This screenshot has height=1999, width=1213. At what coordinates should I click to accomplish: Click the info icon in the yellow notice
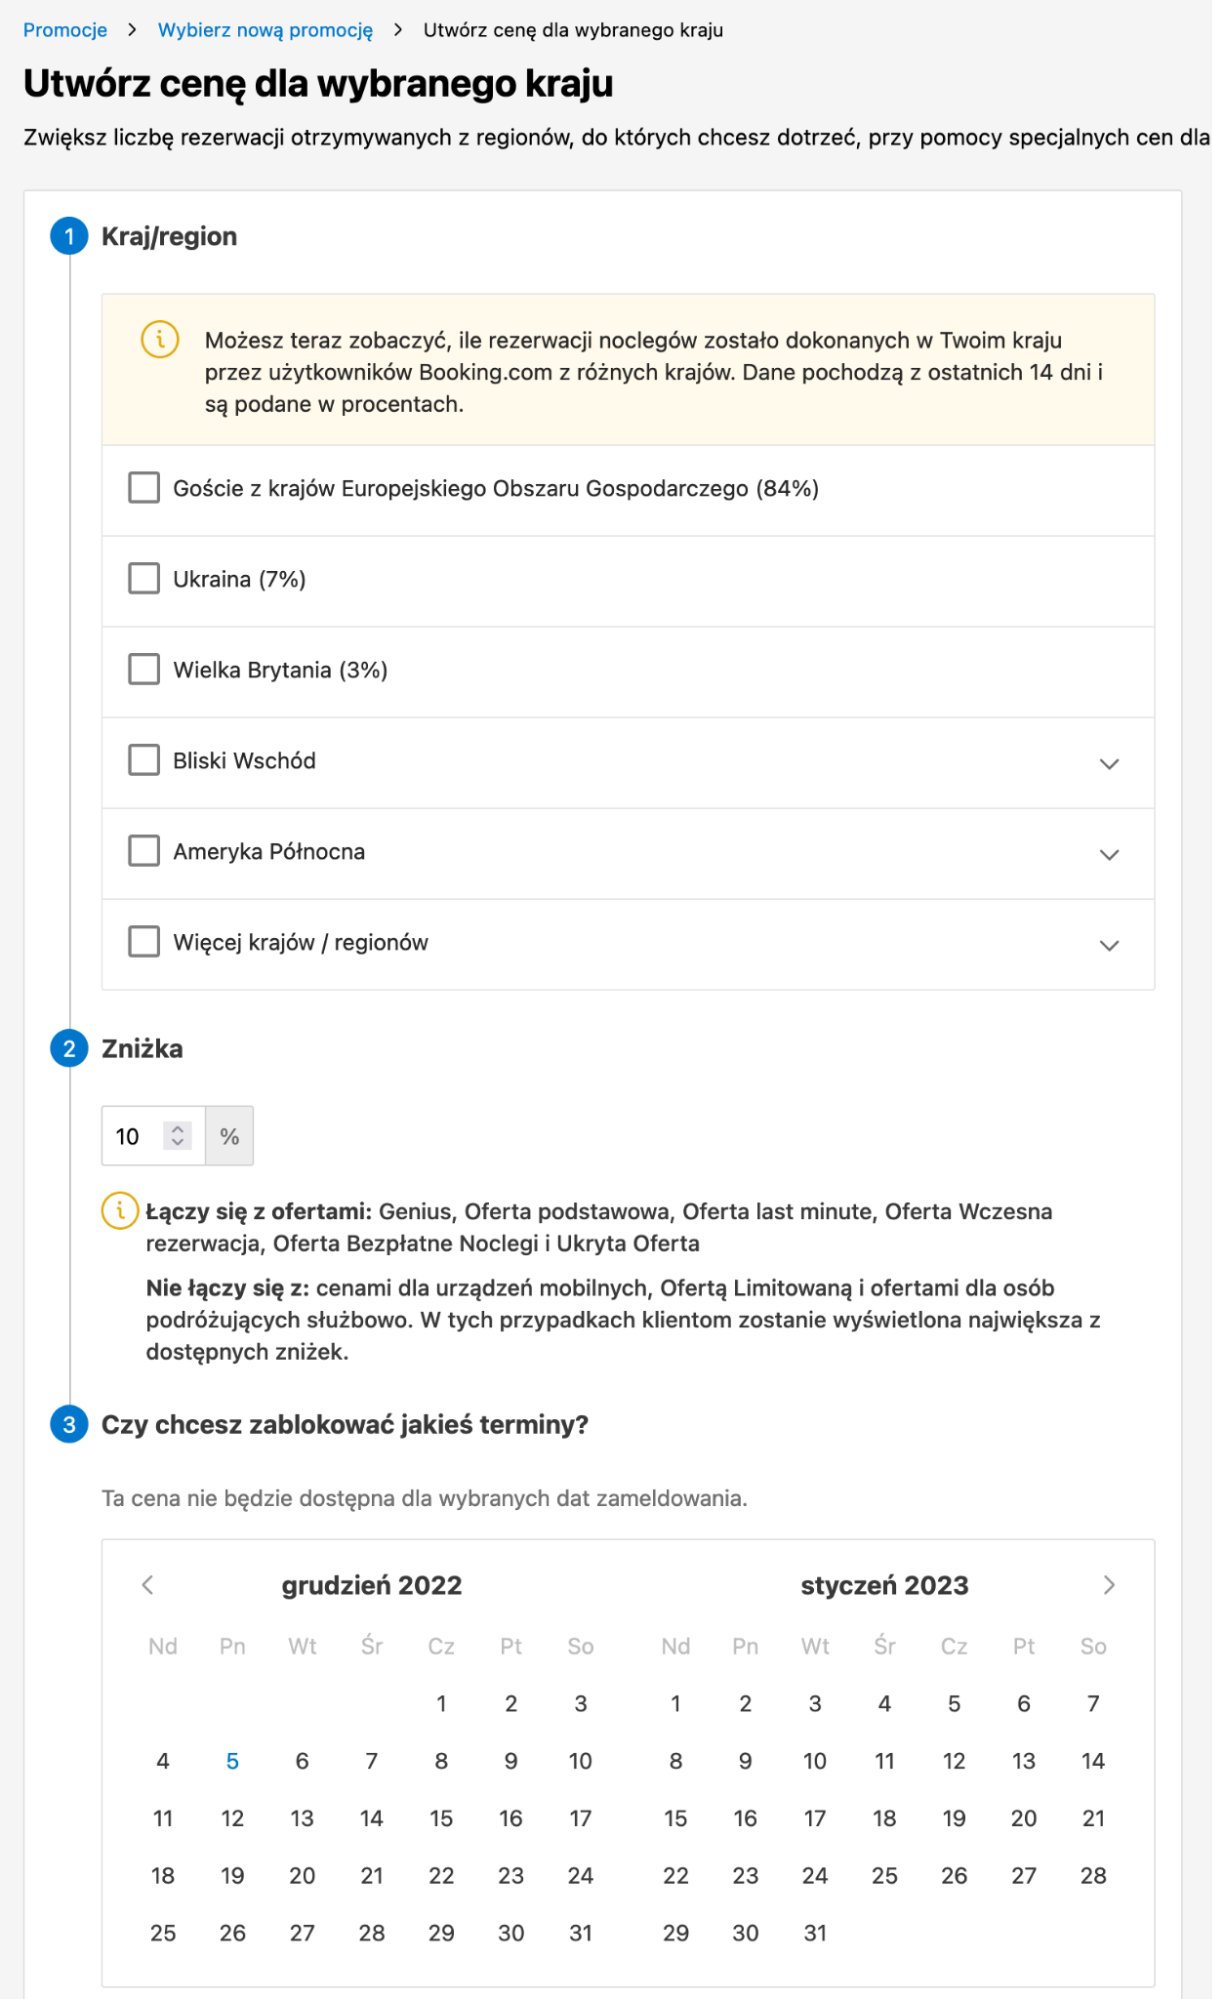(x=160, y=339)
